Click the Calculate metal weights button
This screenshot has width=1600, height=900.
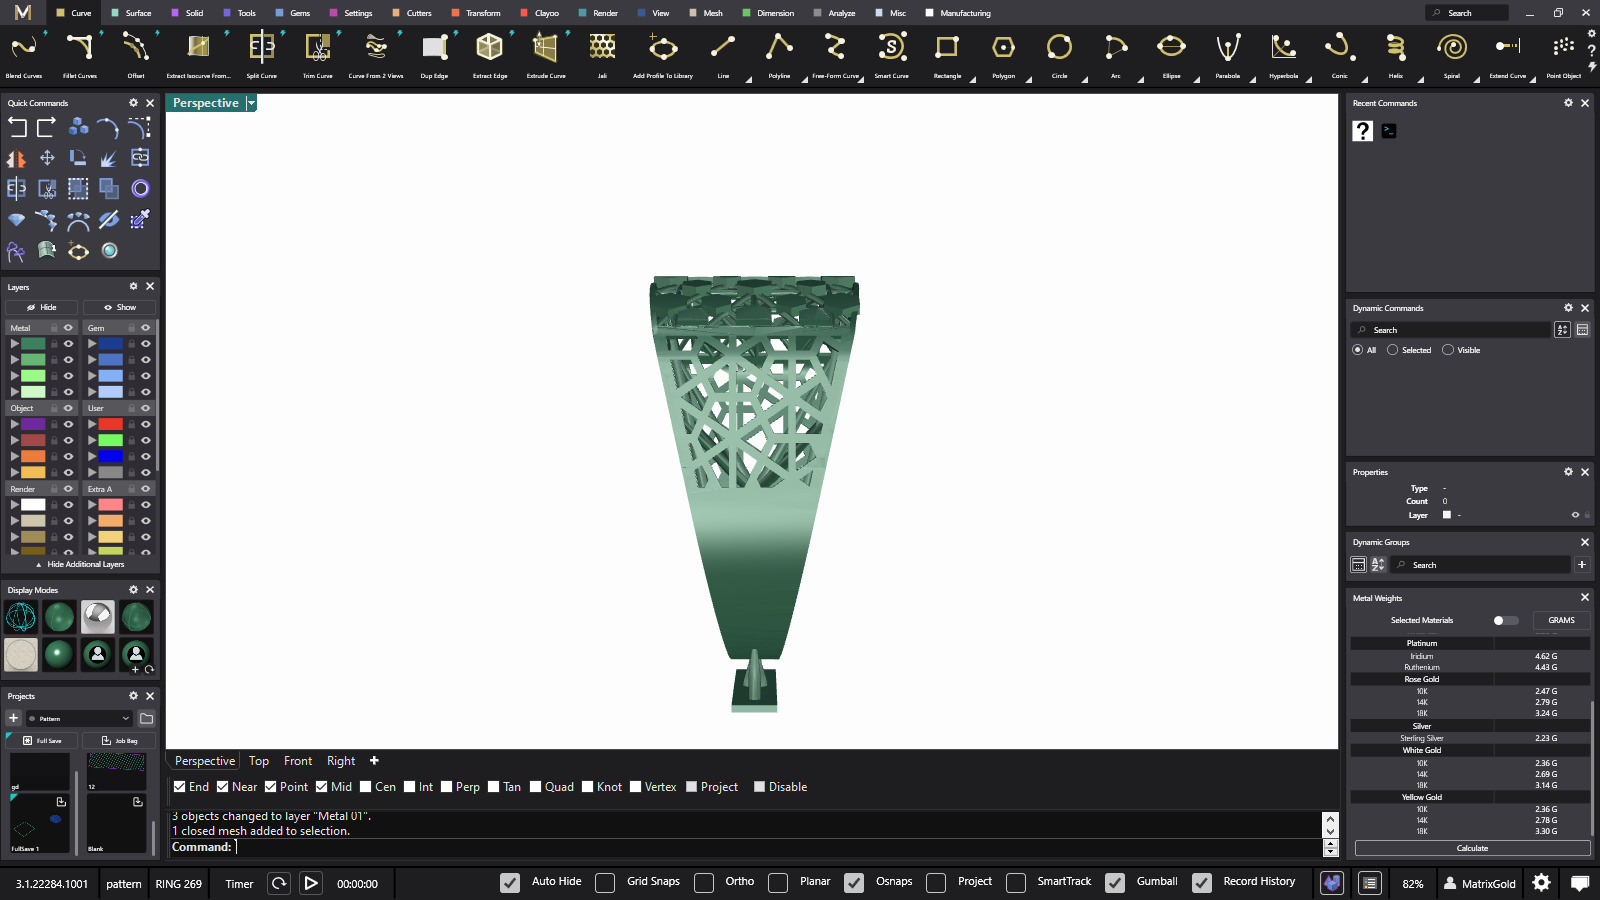1472,848
